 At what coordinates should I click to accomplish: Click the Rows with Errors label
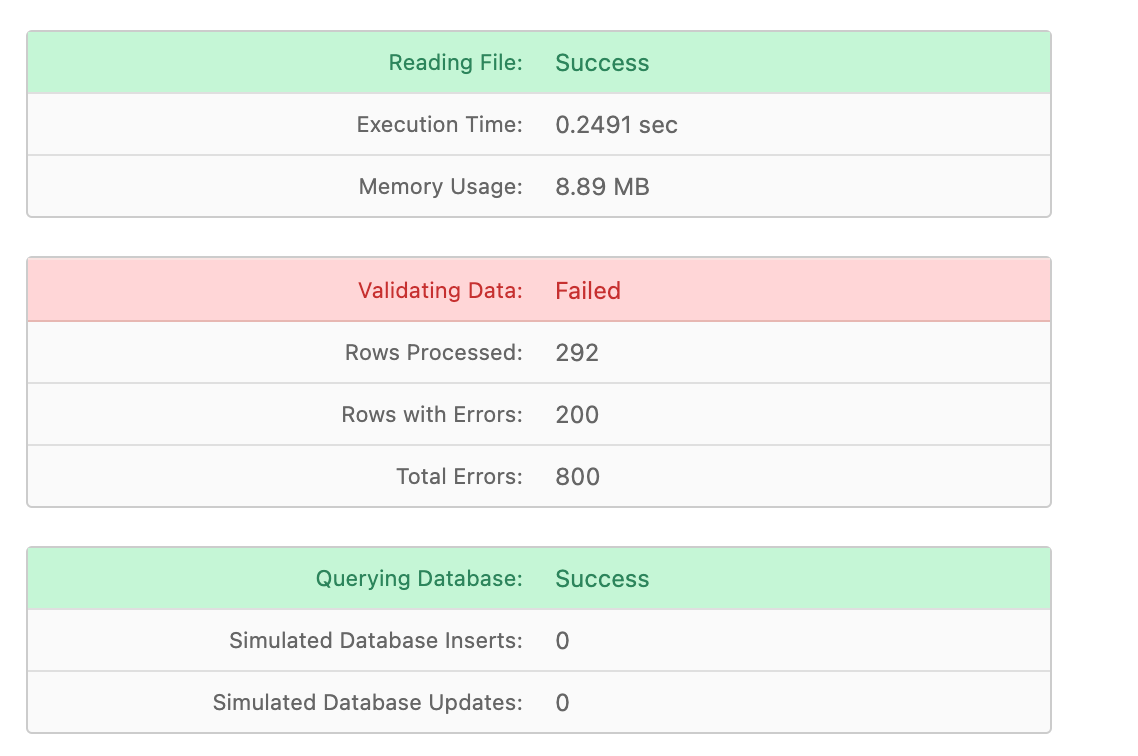[432, 414]
